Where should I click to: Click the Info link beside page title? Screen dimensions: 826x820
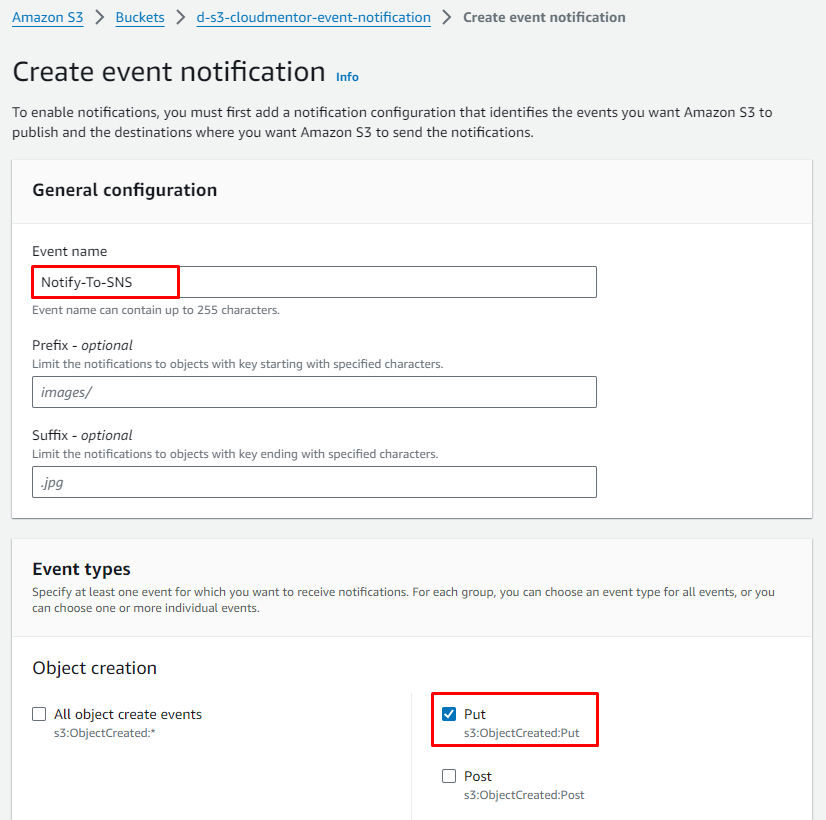pos(347,77)
